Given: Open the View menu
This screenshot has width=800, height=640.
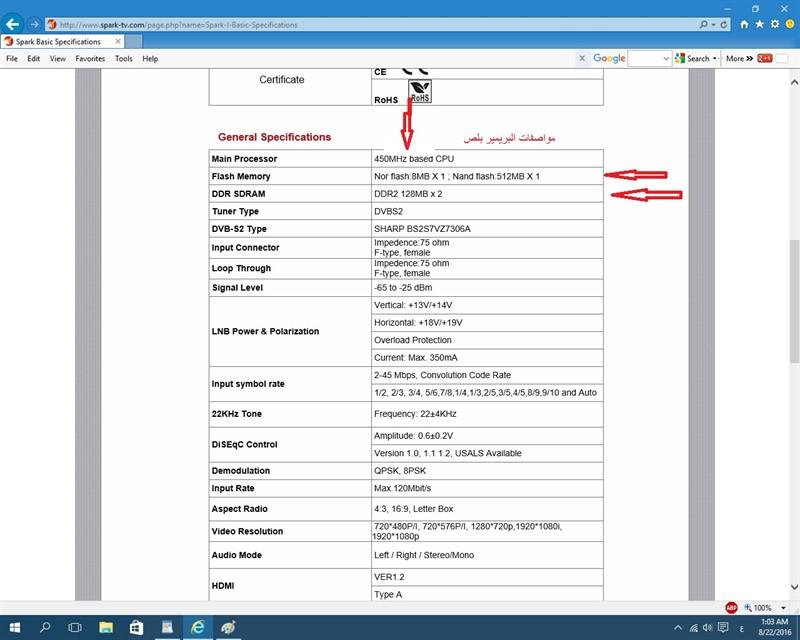Looking at the screenshot, I should click(x=58, y=59).
